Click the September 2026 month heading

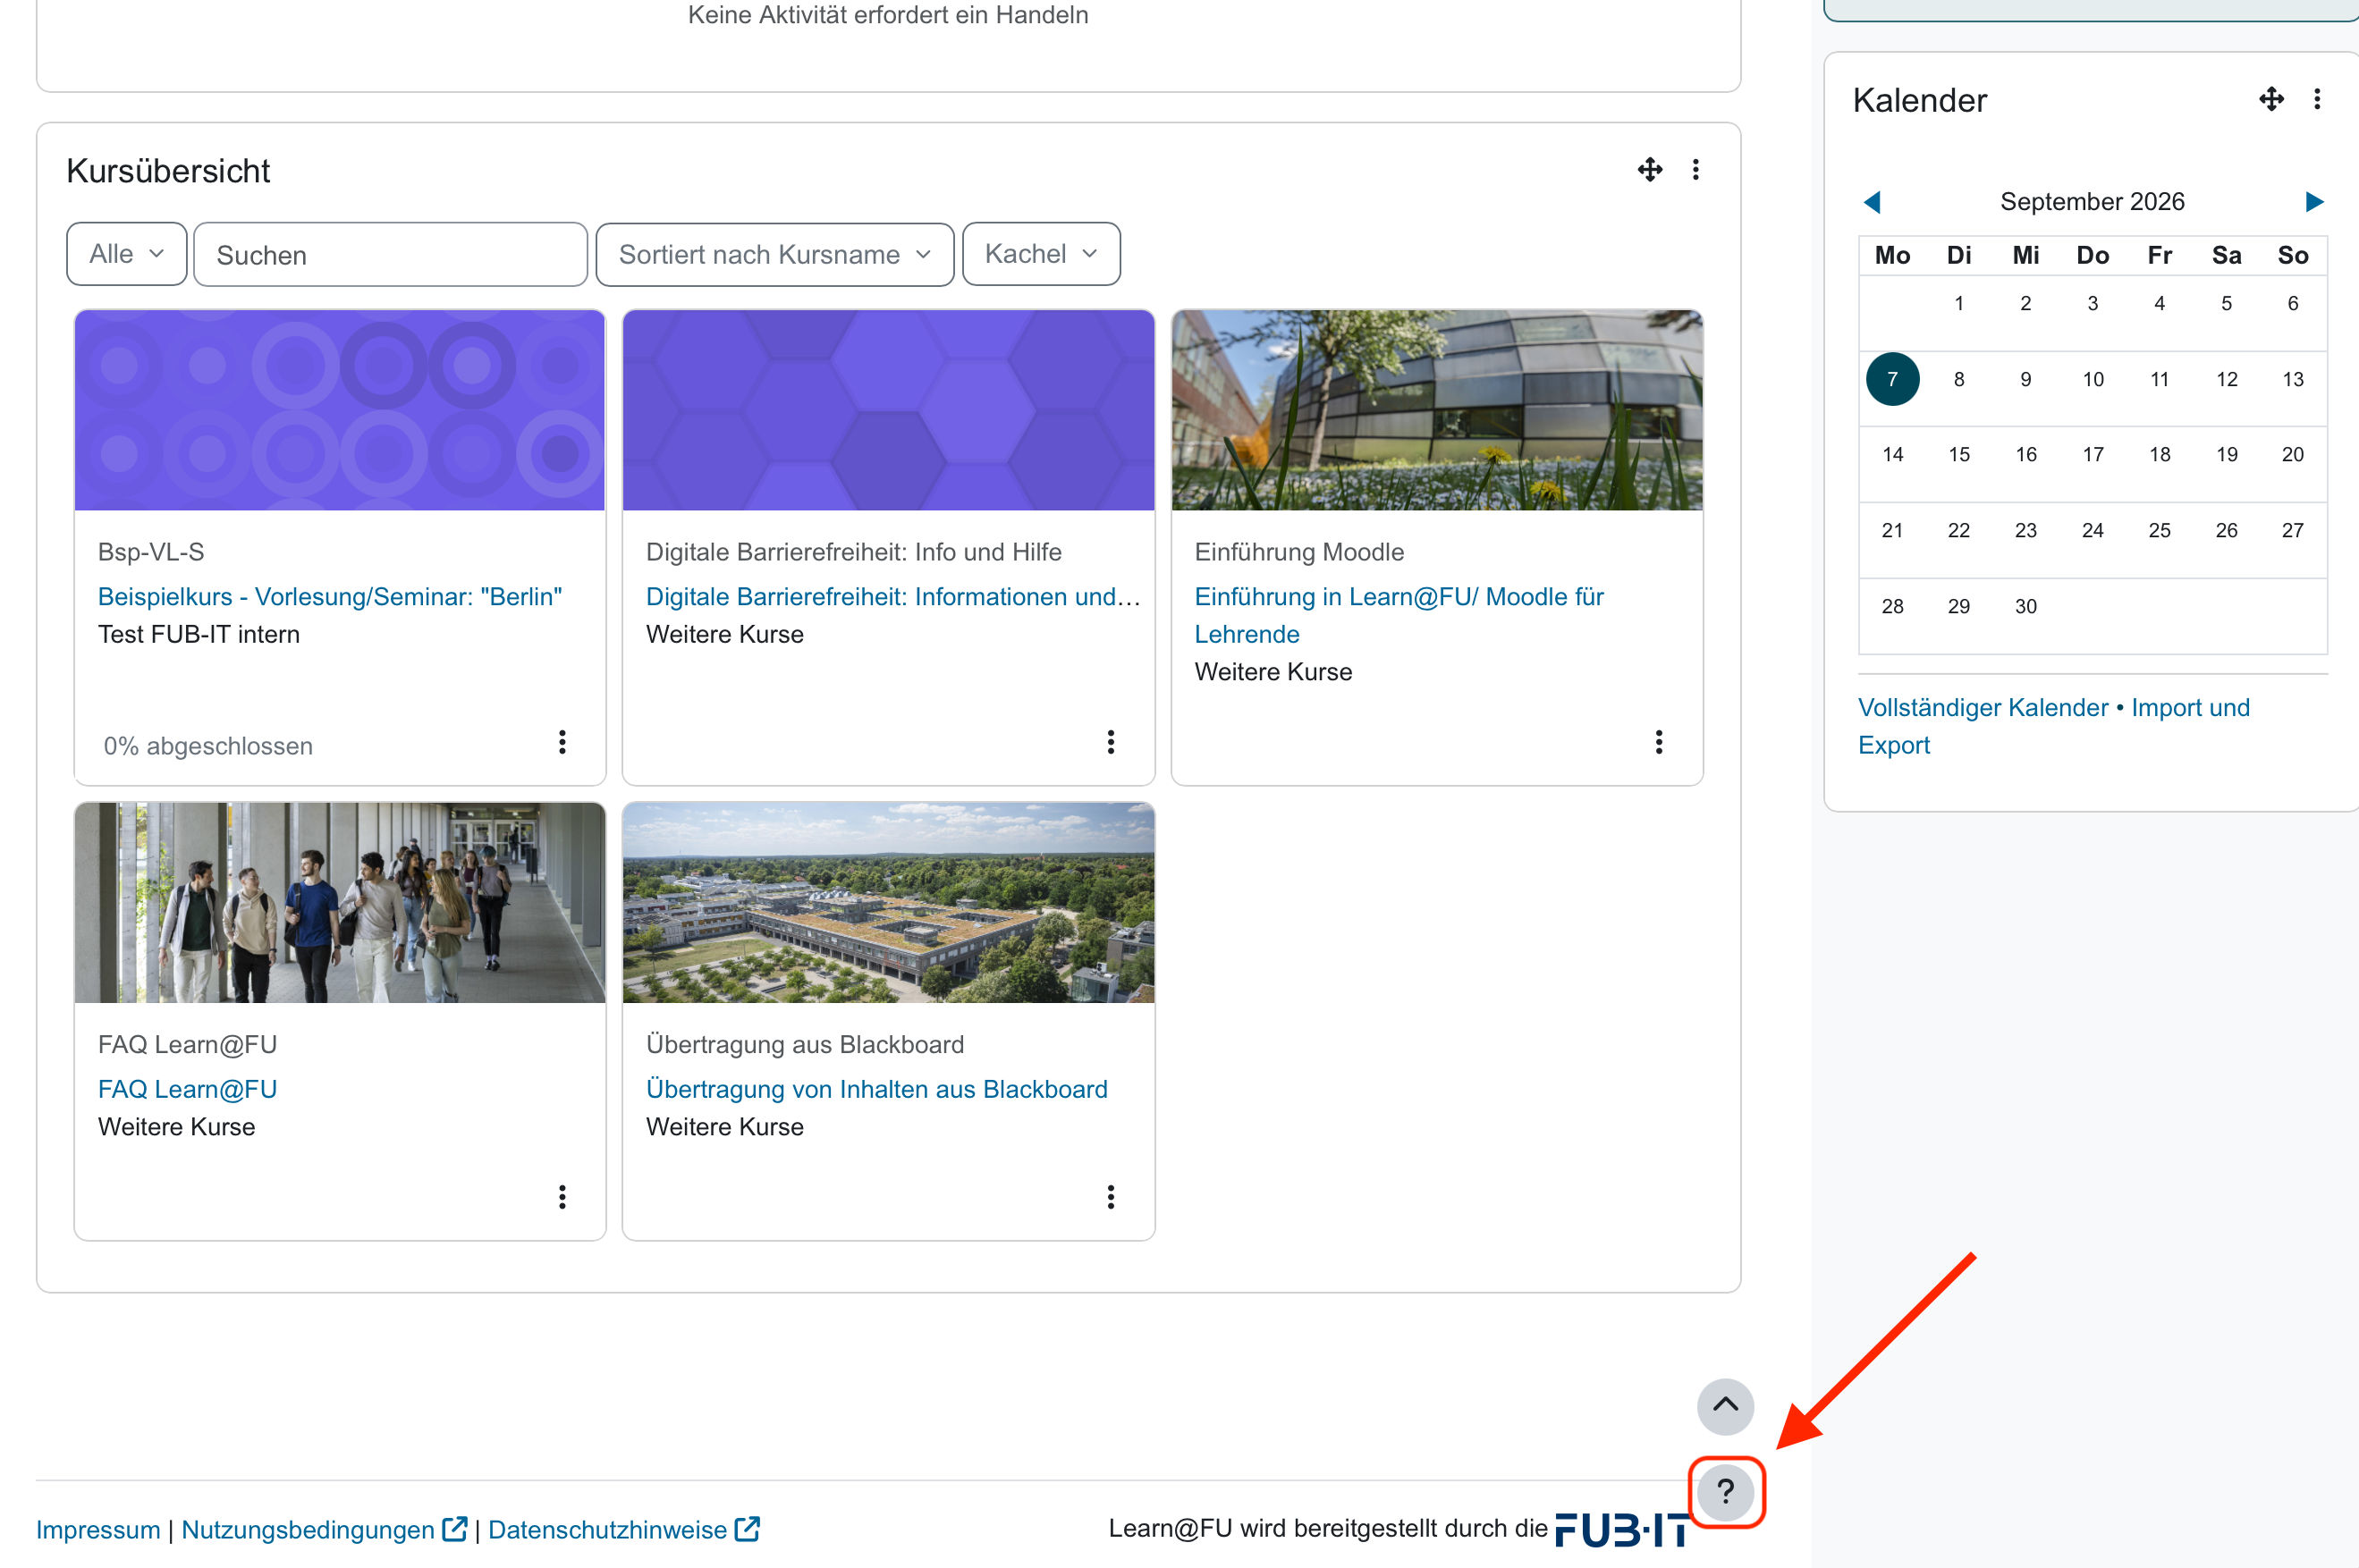(x=2092, y=202)
